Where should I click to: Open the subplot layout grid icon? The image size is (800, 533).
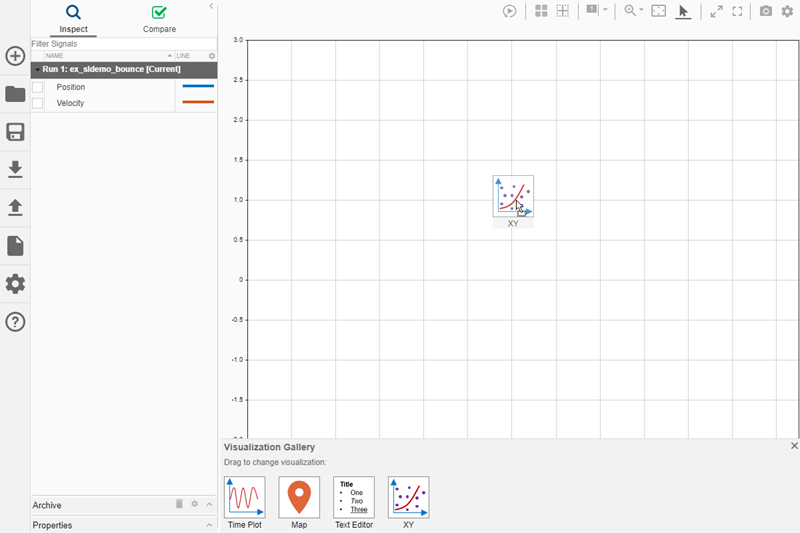click(541, 11)
